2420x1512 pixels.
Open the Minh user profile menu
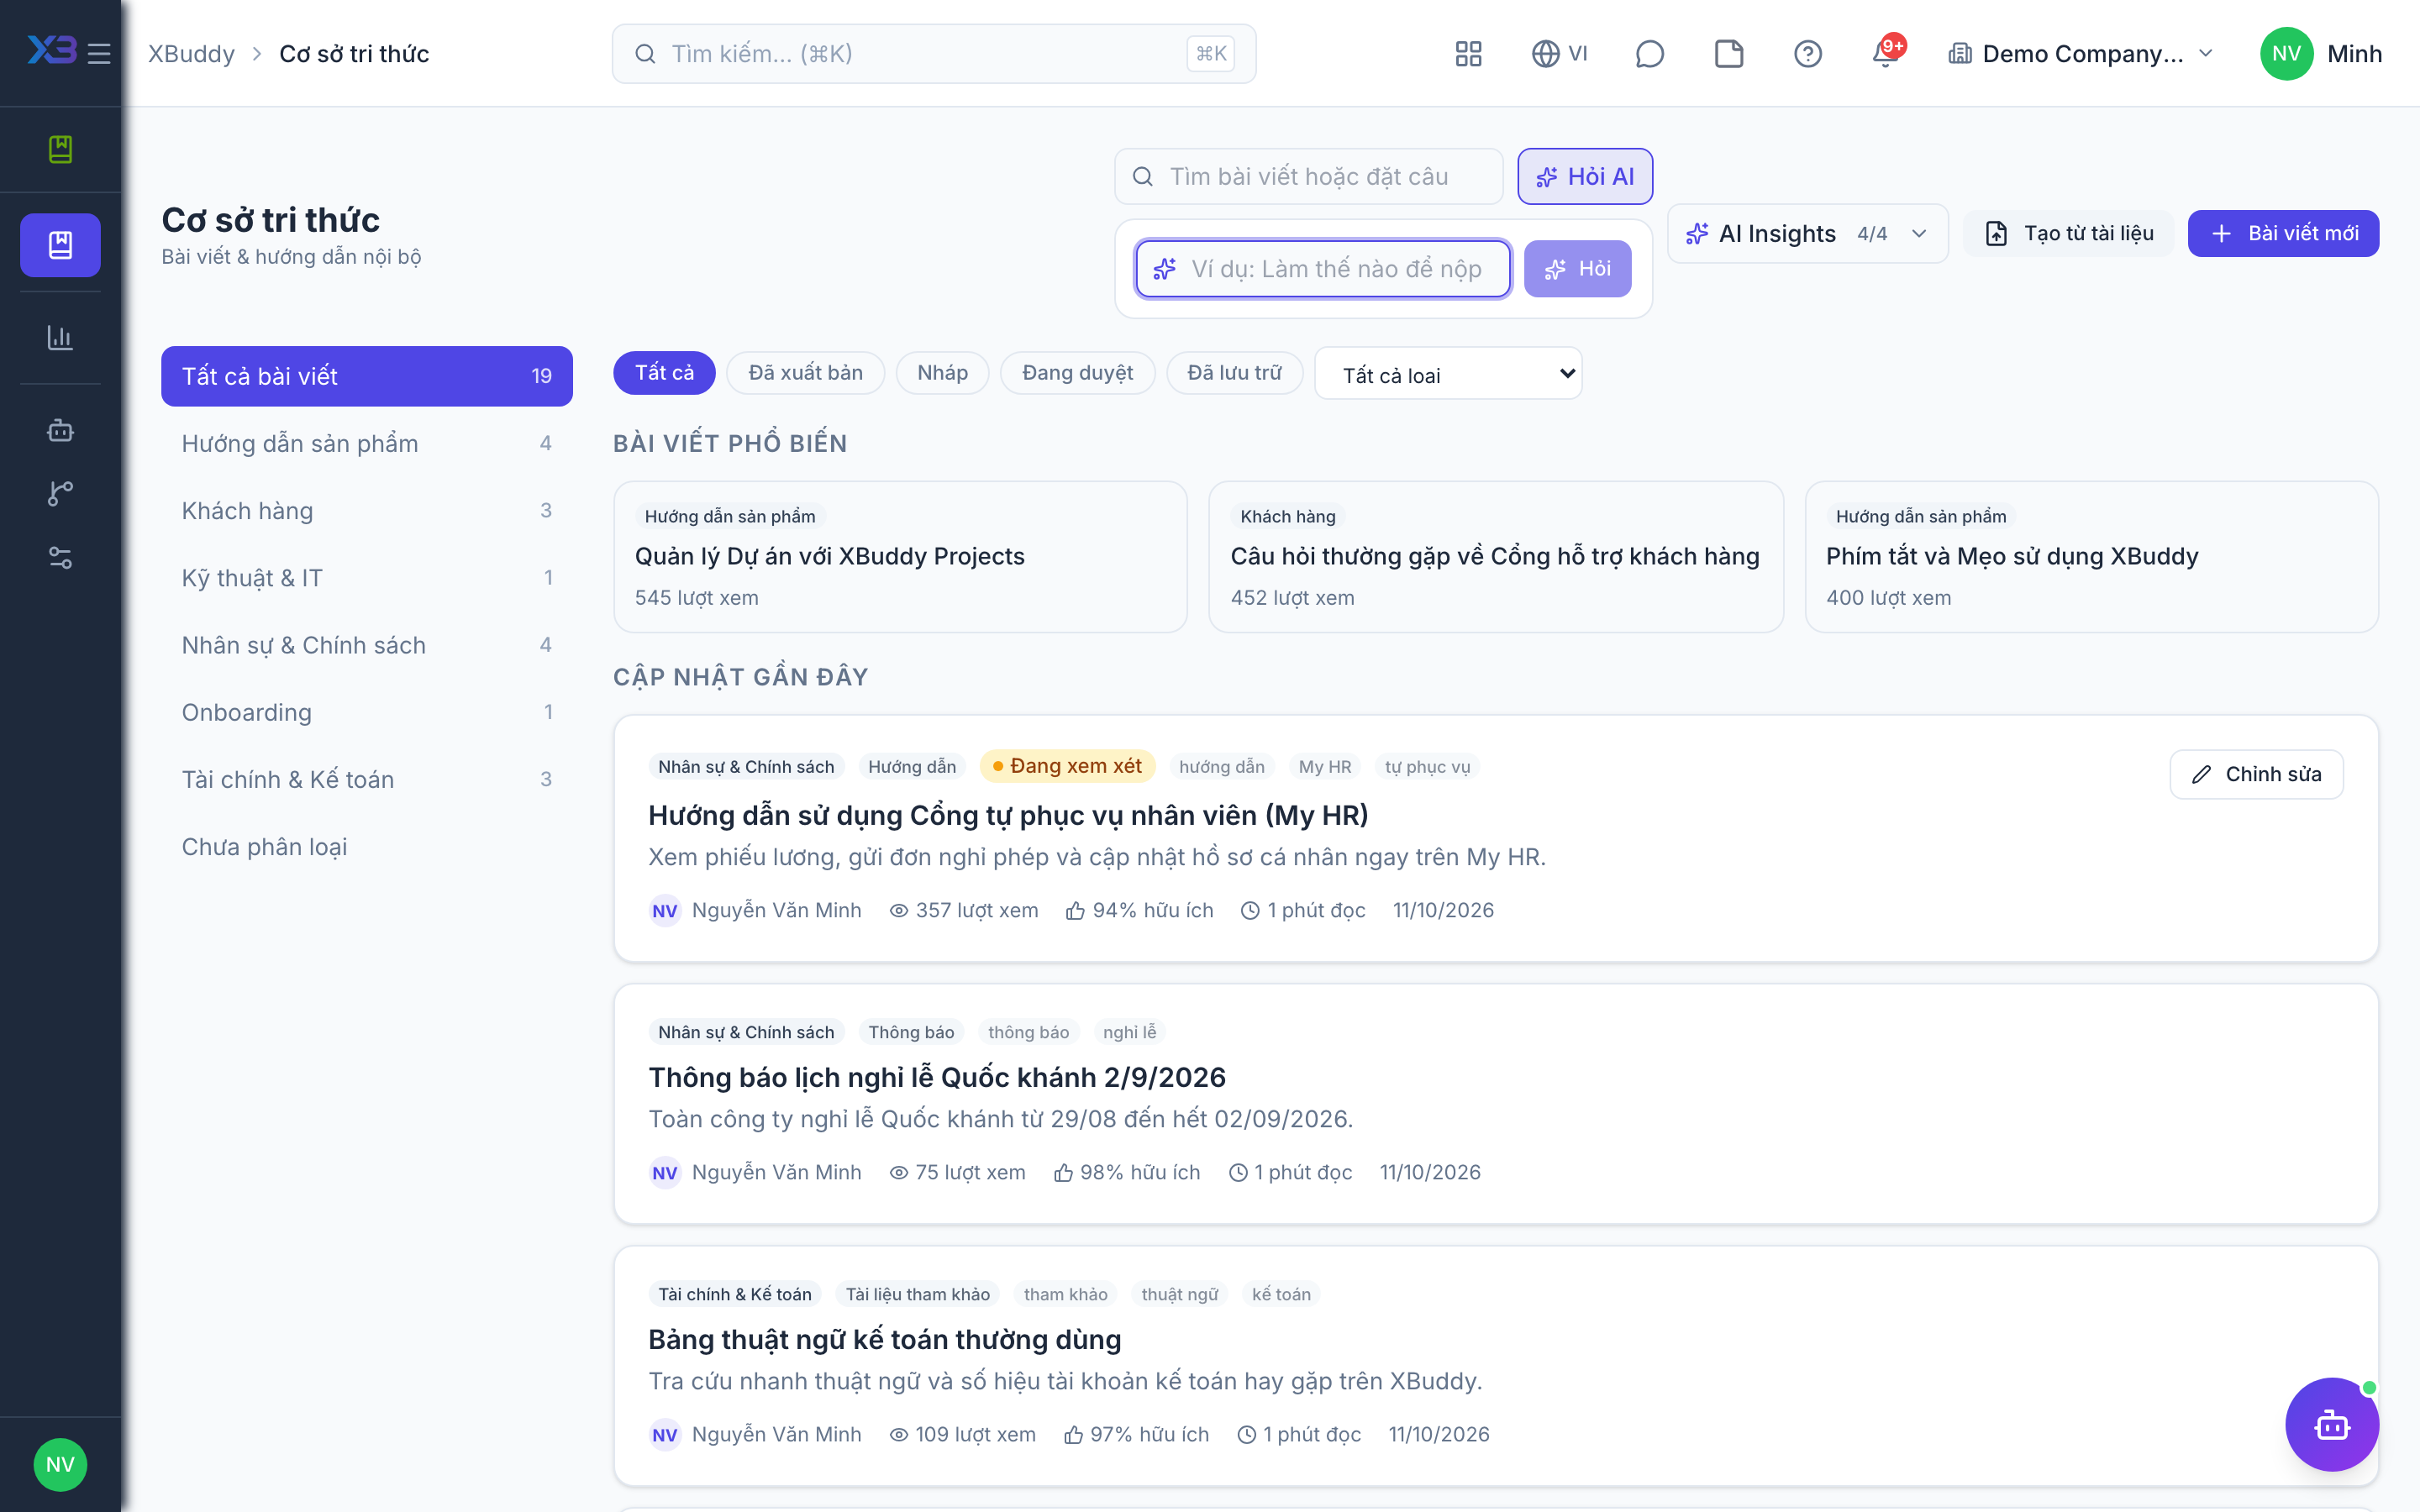pyautogui.click(x=2320, y=53)
